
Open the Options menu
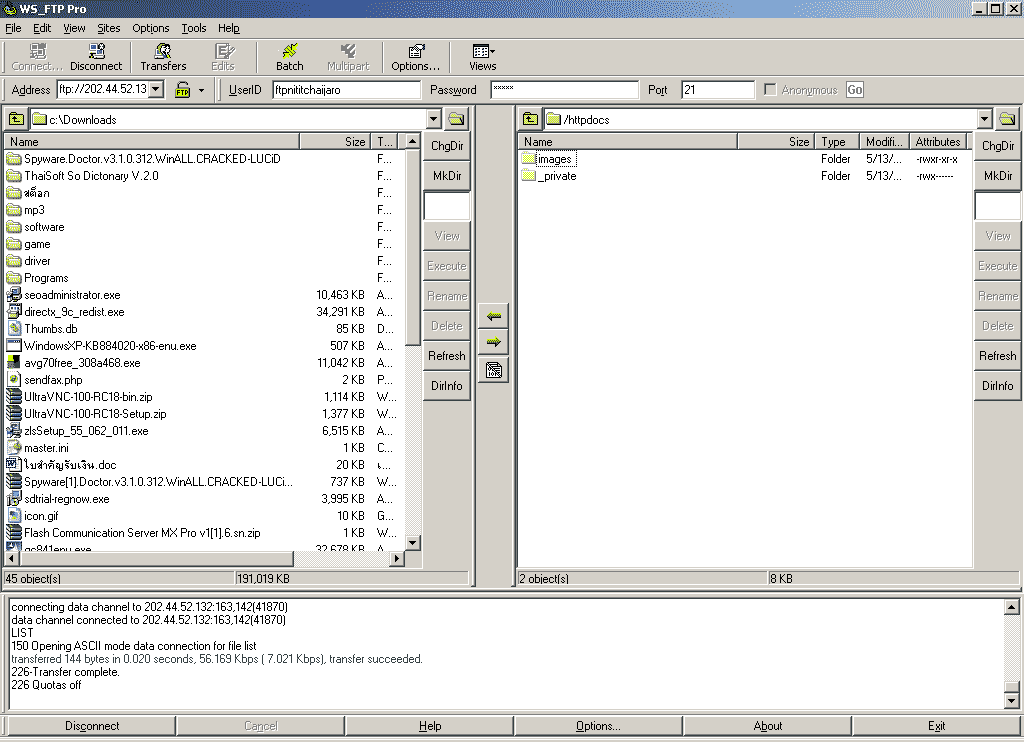click(151, 28)
